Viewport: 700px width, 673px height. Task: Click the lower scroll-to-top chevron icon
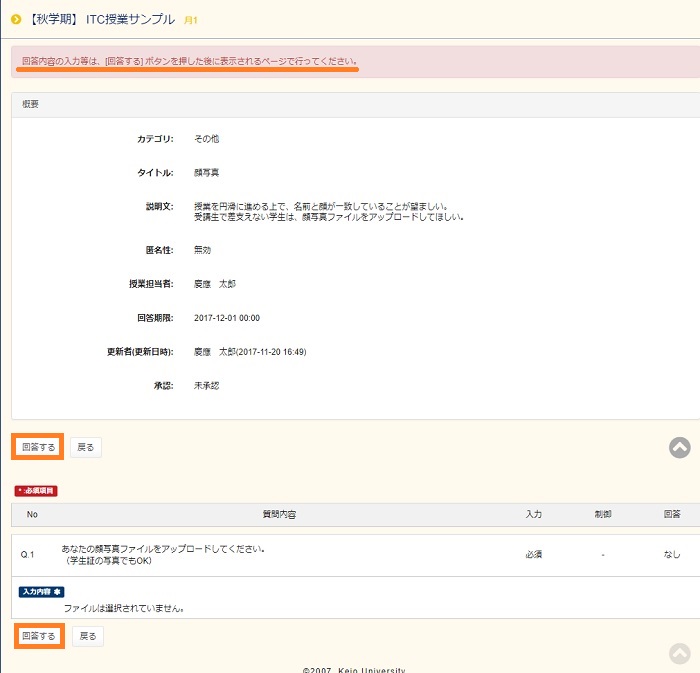click(x=679, y=654)
